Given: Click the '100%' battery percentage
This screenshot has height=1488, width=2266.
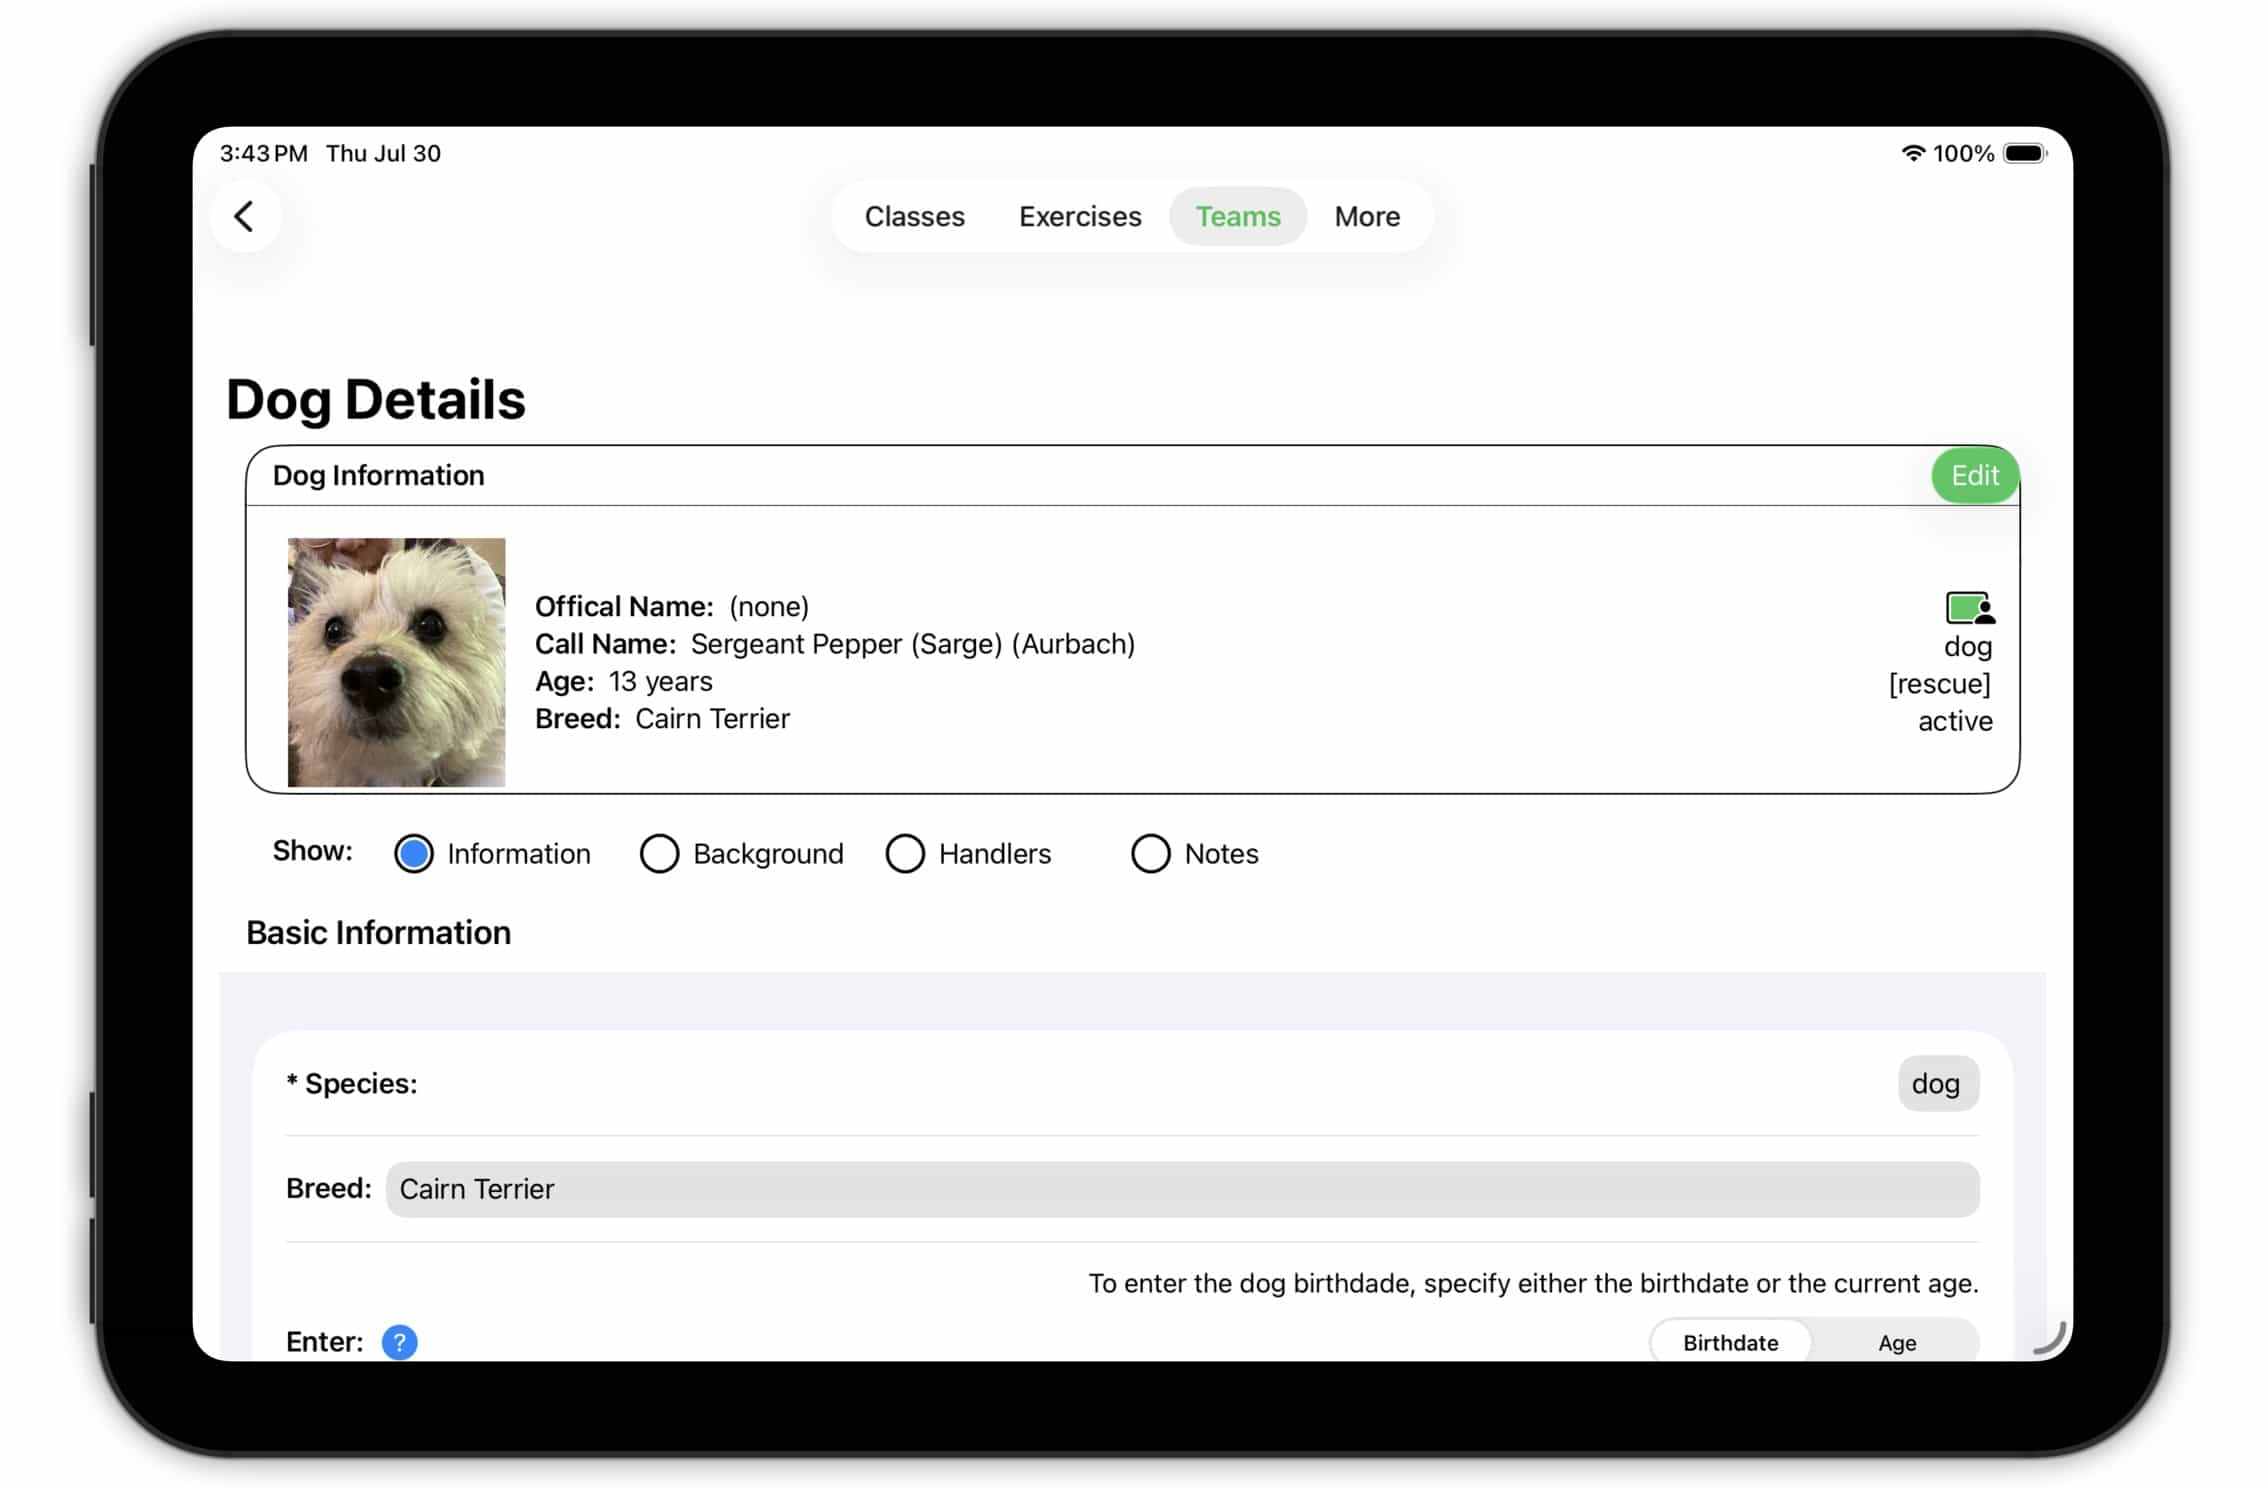Looking at the screenshot, I should pyautogui.click(x=1963, y=153).
